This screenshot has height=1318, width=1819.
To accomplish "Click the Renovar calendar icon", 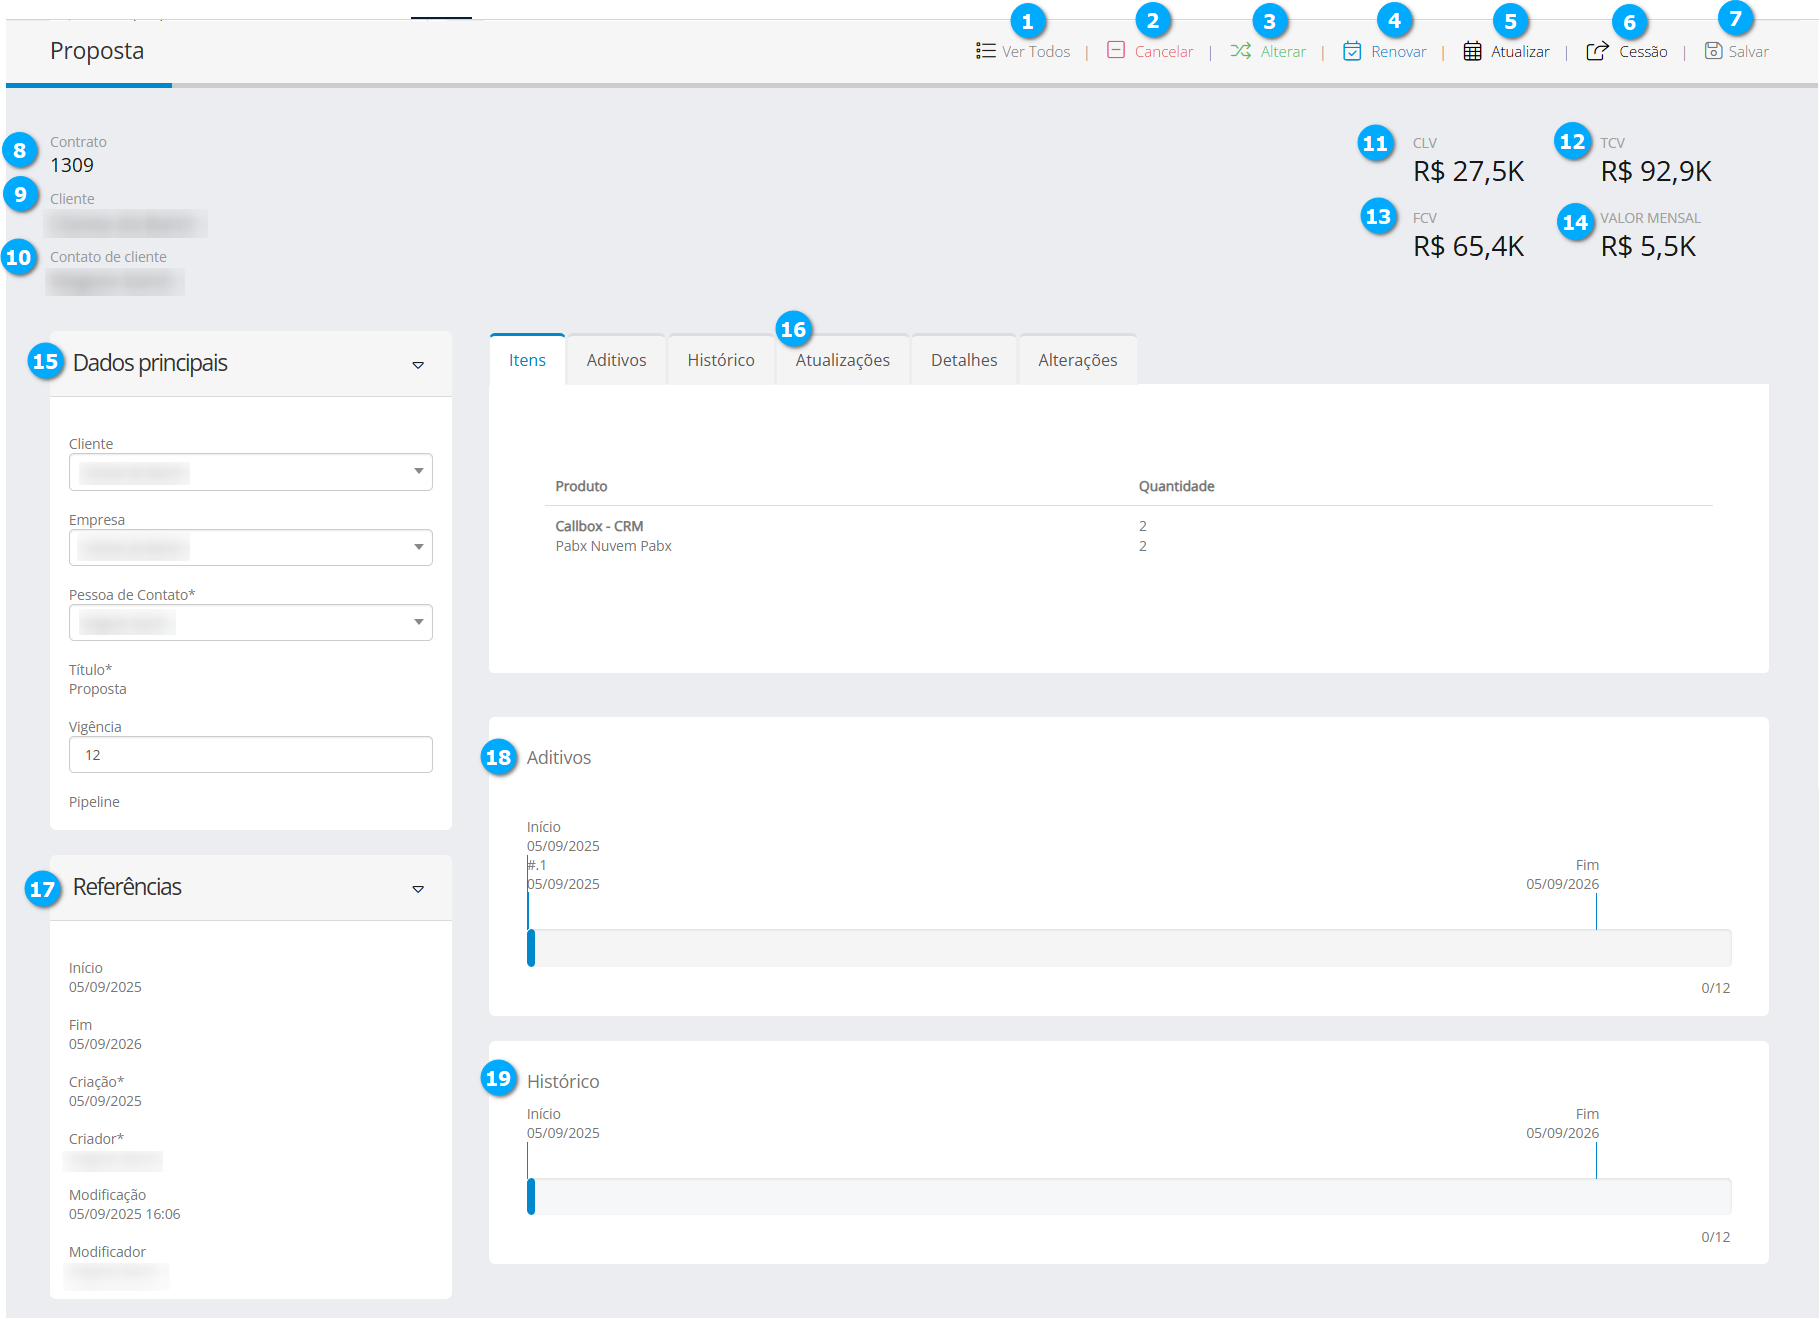I will point(1352,51).
